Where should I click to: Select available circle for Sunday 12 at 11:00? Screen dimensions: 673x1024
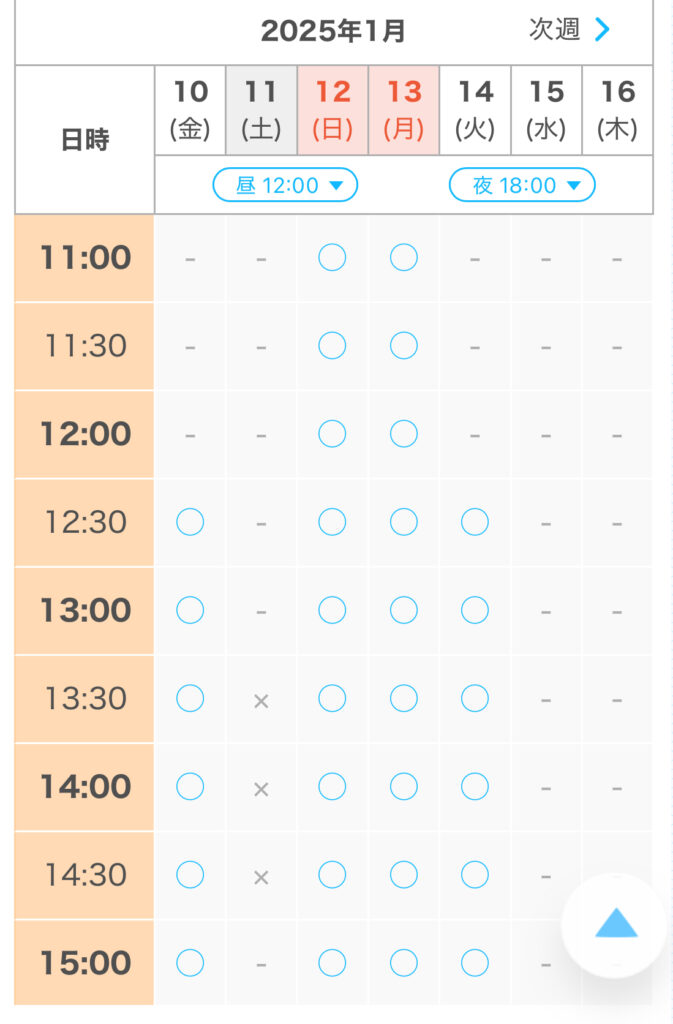[x=332, y=258]
